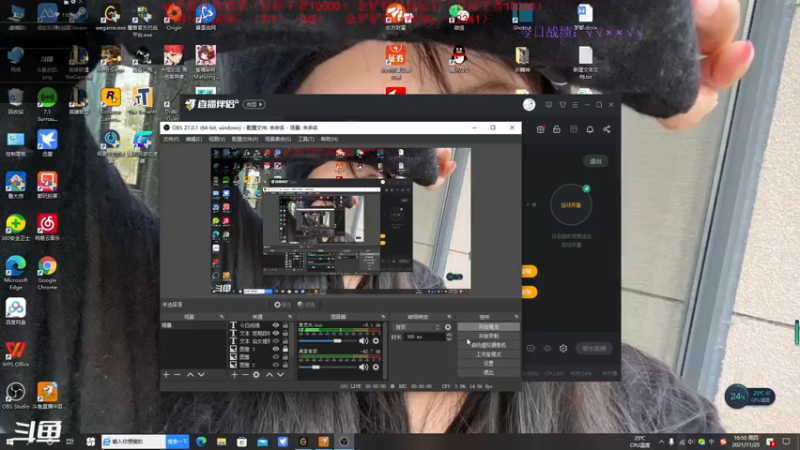Mute the desktop audio channel

click(363, 367)
